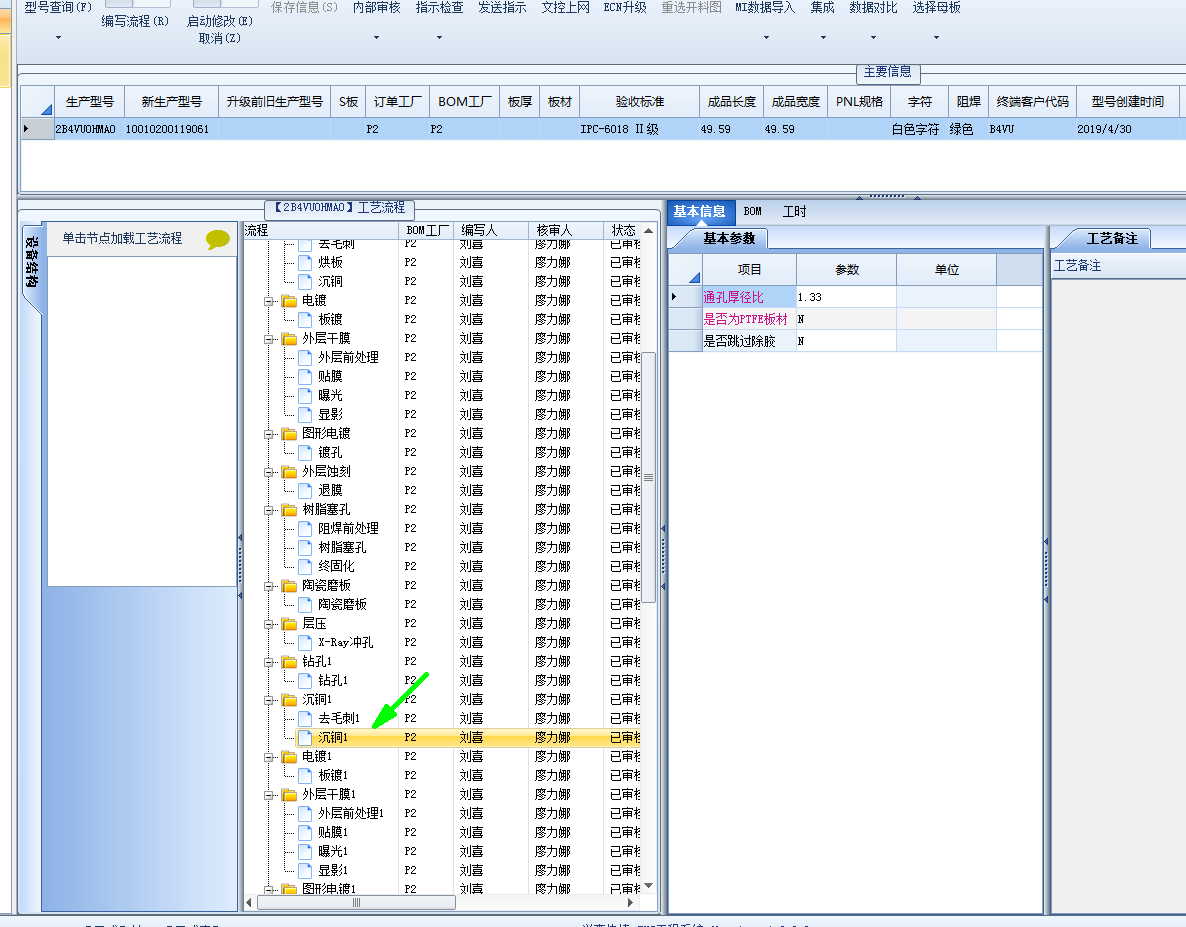Image resolution: width=1186 pixels, height=927 pixels.
Task: Click the document icon beside 板镀
Action: 305,319
